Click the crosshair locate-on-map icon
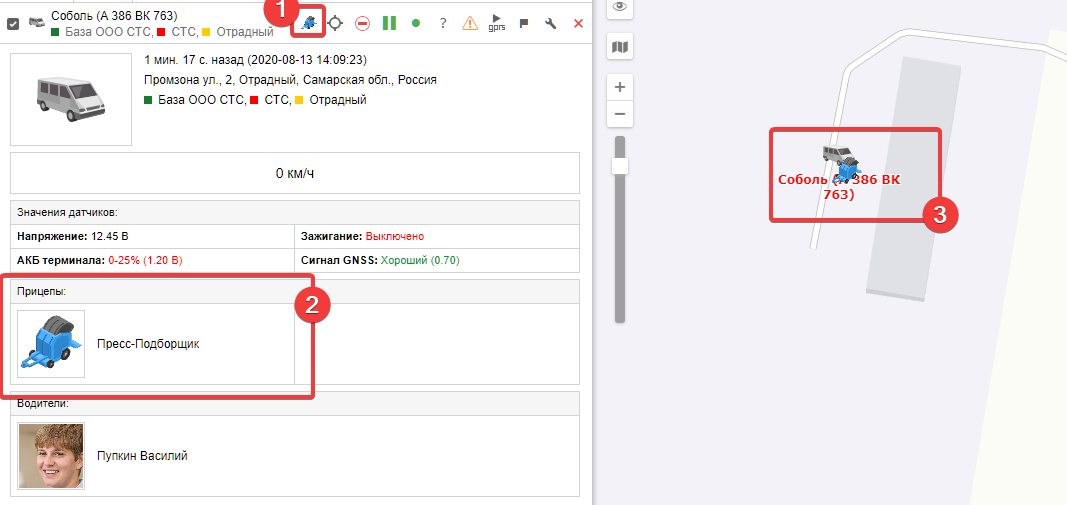Screen dimensions: 1067x505 (x=336, y=22)
